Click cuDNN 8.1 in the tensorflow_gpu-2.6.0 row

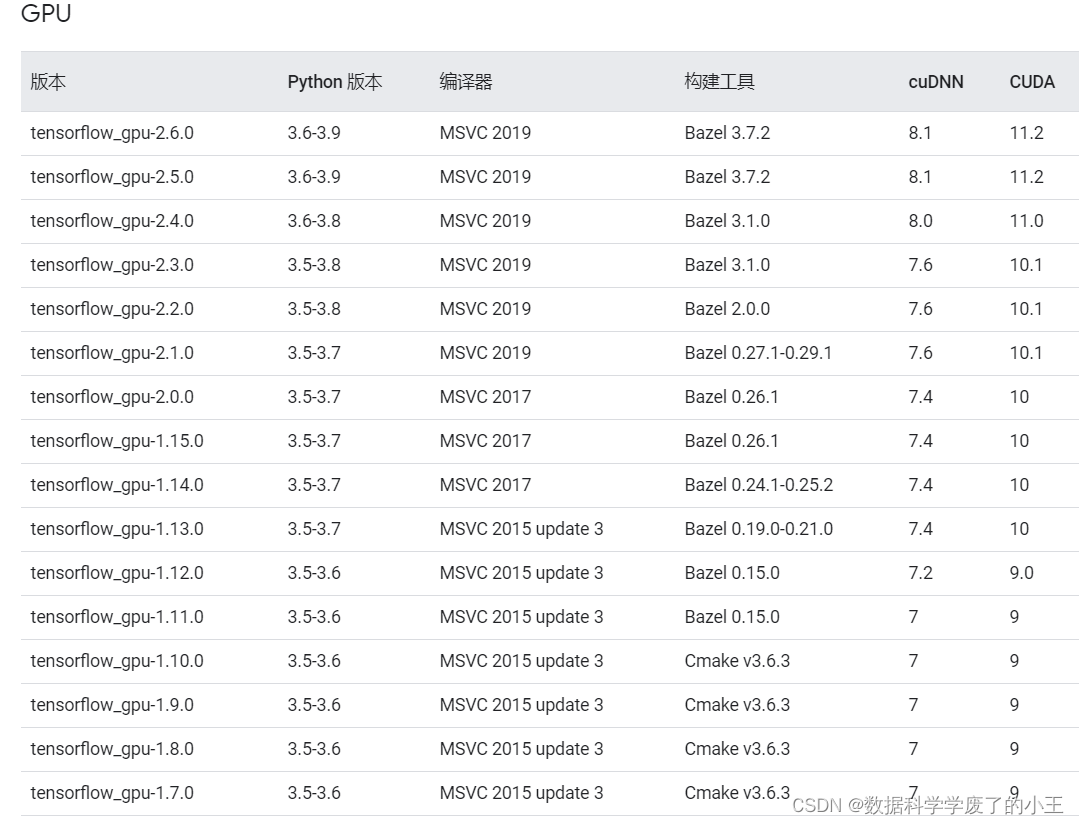[920, 133]
